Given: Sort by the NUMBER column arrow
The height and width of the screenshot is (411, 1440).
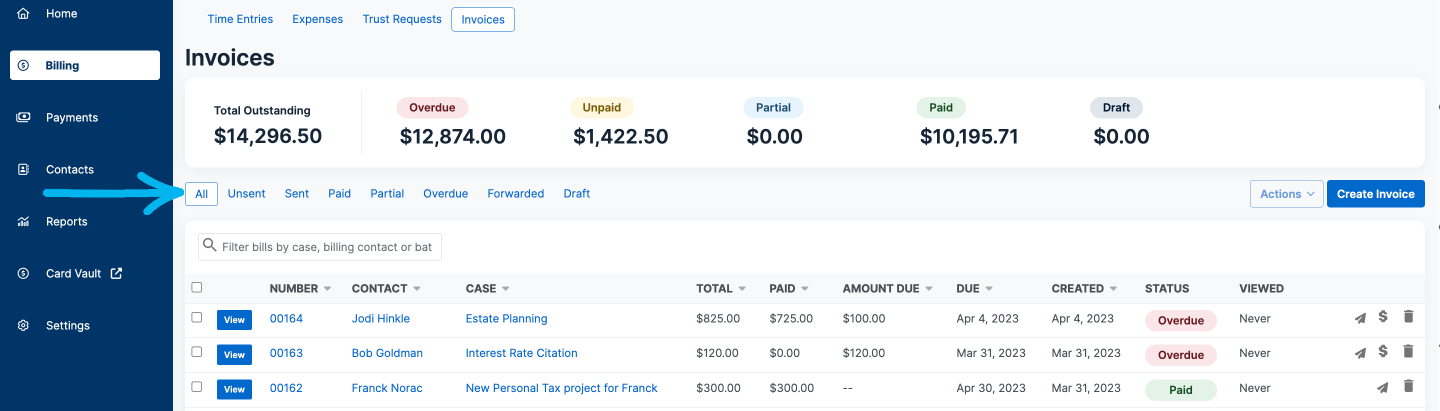Looking at the screenshot, I should [x=327, y=289].
